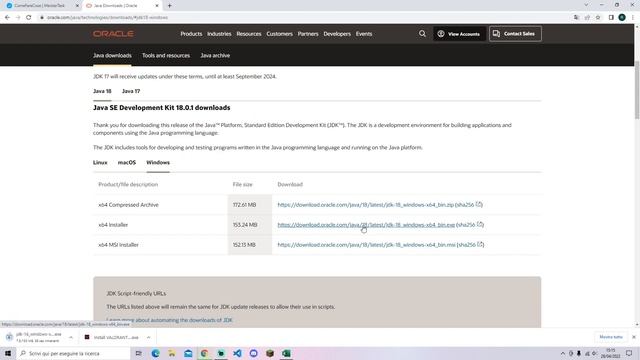This screenshot has height=360, width=640.
Task: Download the jdk-18 windows-x64 exe installer
Action: 366,225
